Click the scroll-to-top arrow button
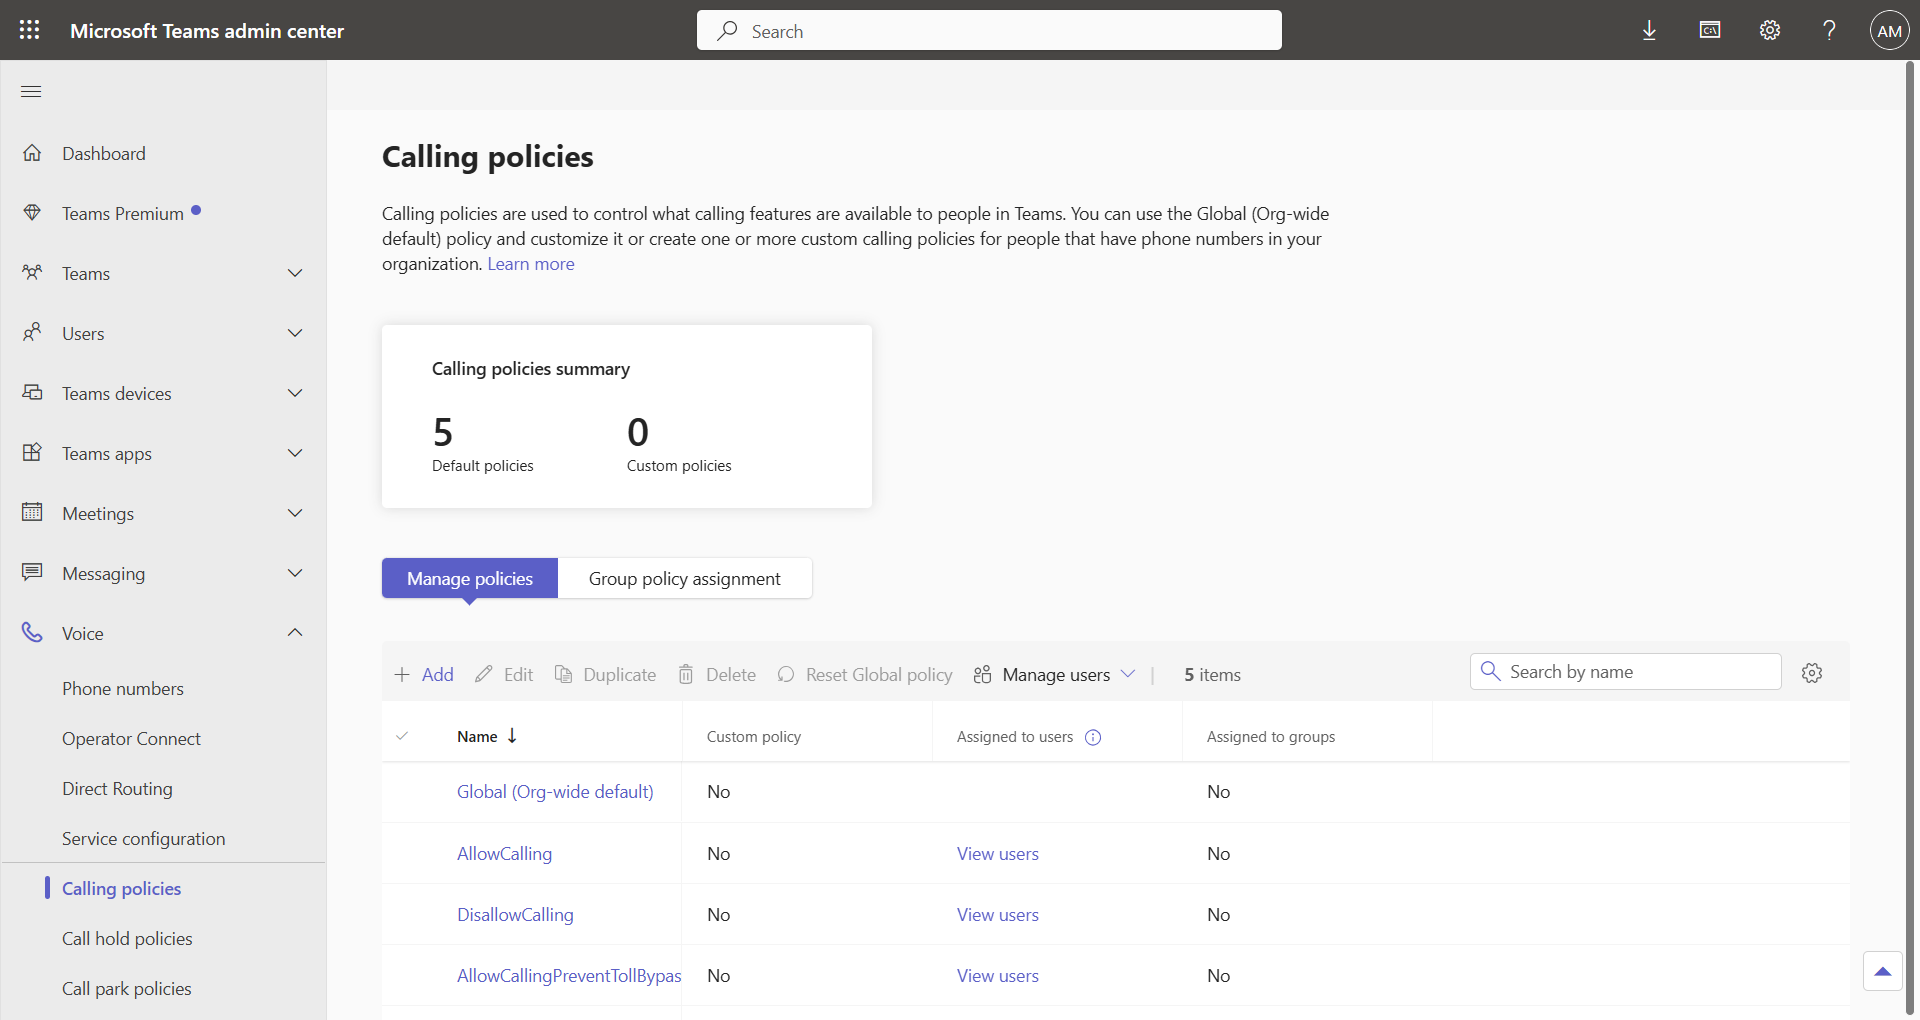Screen dimensions: 1920x1020 [1882, 971]
